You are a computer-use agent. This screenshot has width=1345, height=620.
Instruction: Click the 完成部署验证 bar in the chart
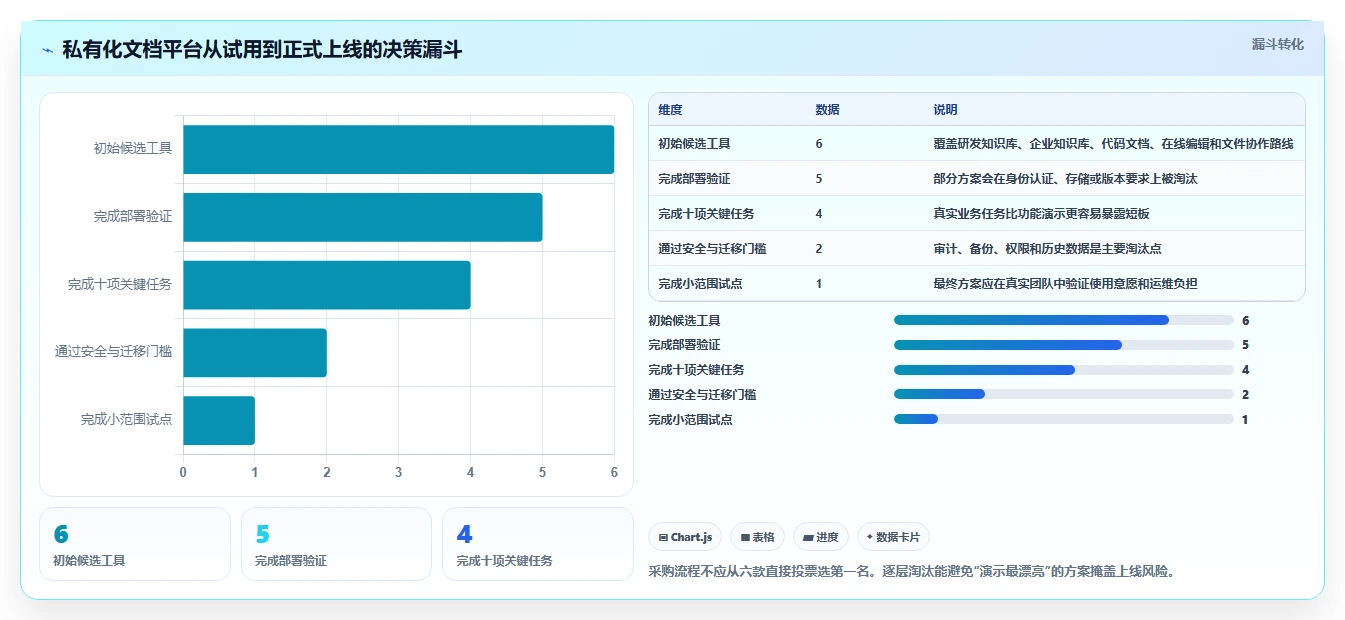pos(362,217)
